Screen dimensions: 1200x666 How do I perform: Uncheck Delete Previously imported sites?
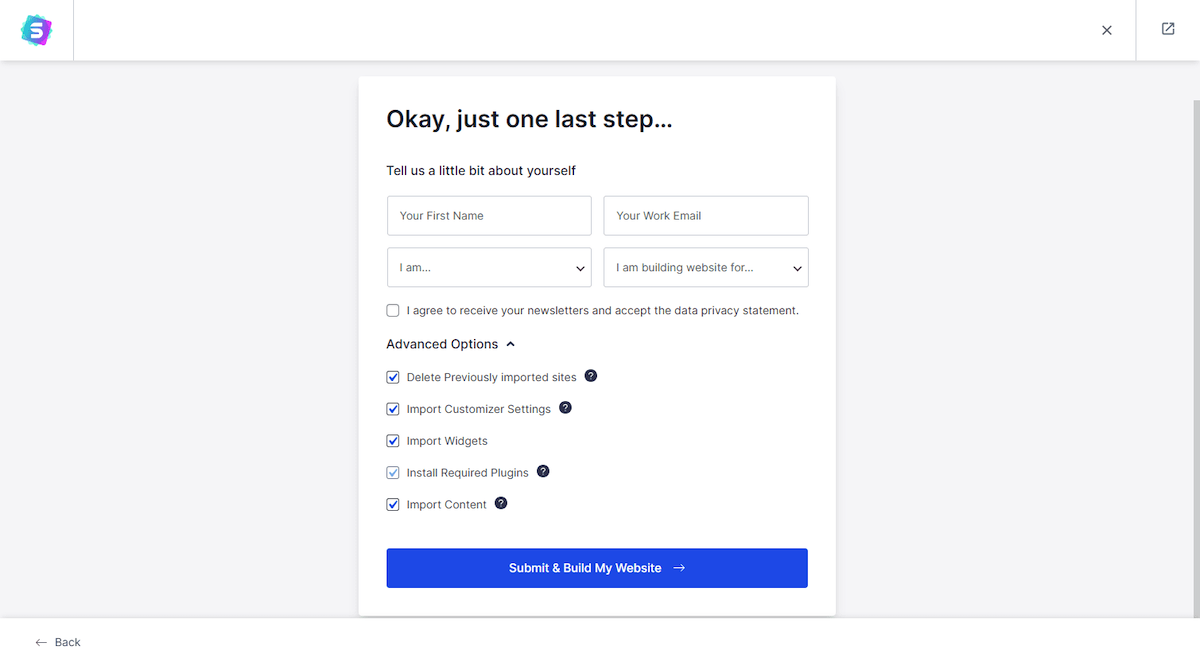click(393, 378)
